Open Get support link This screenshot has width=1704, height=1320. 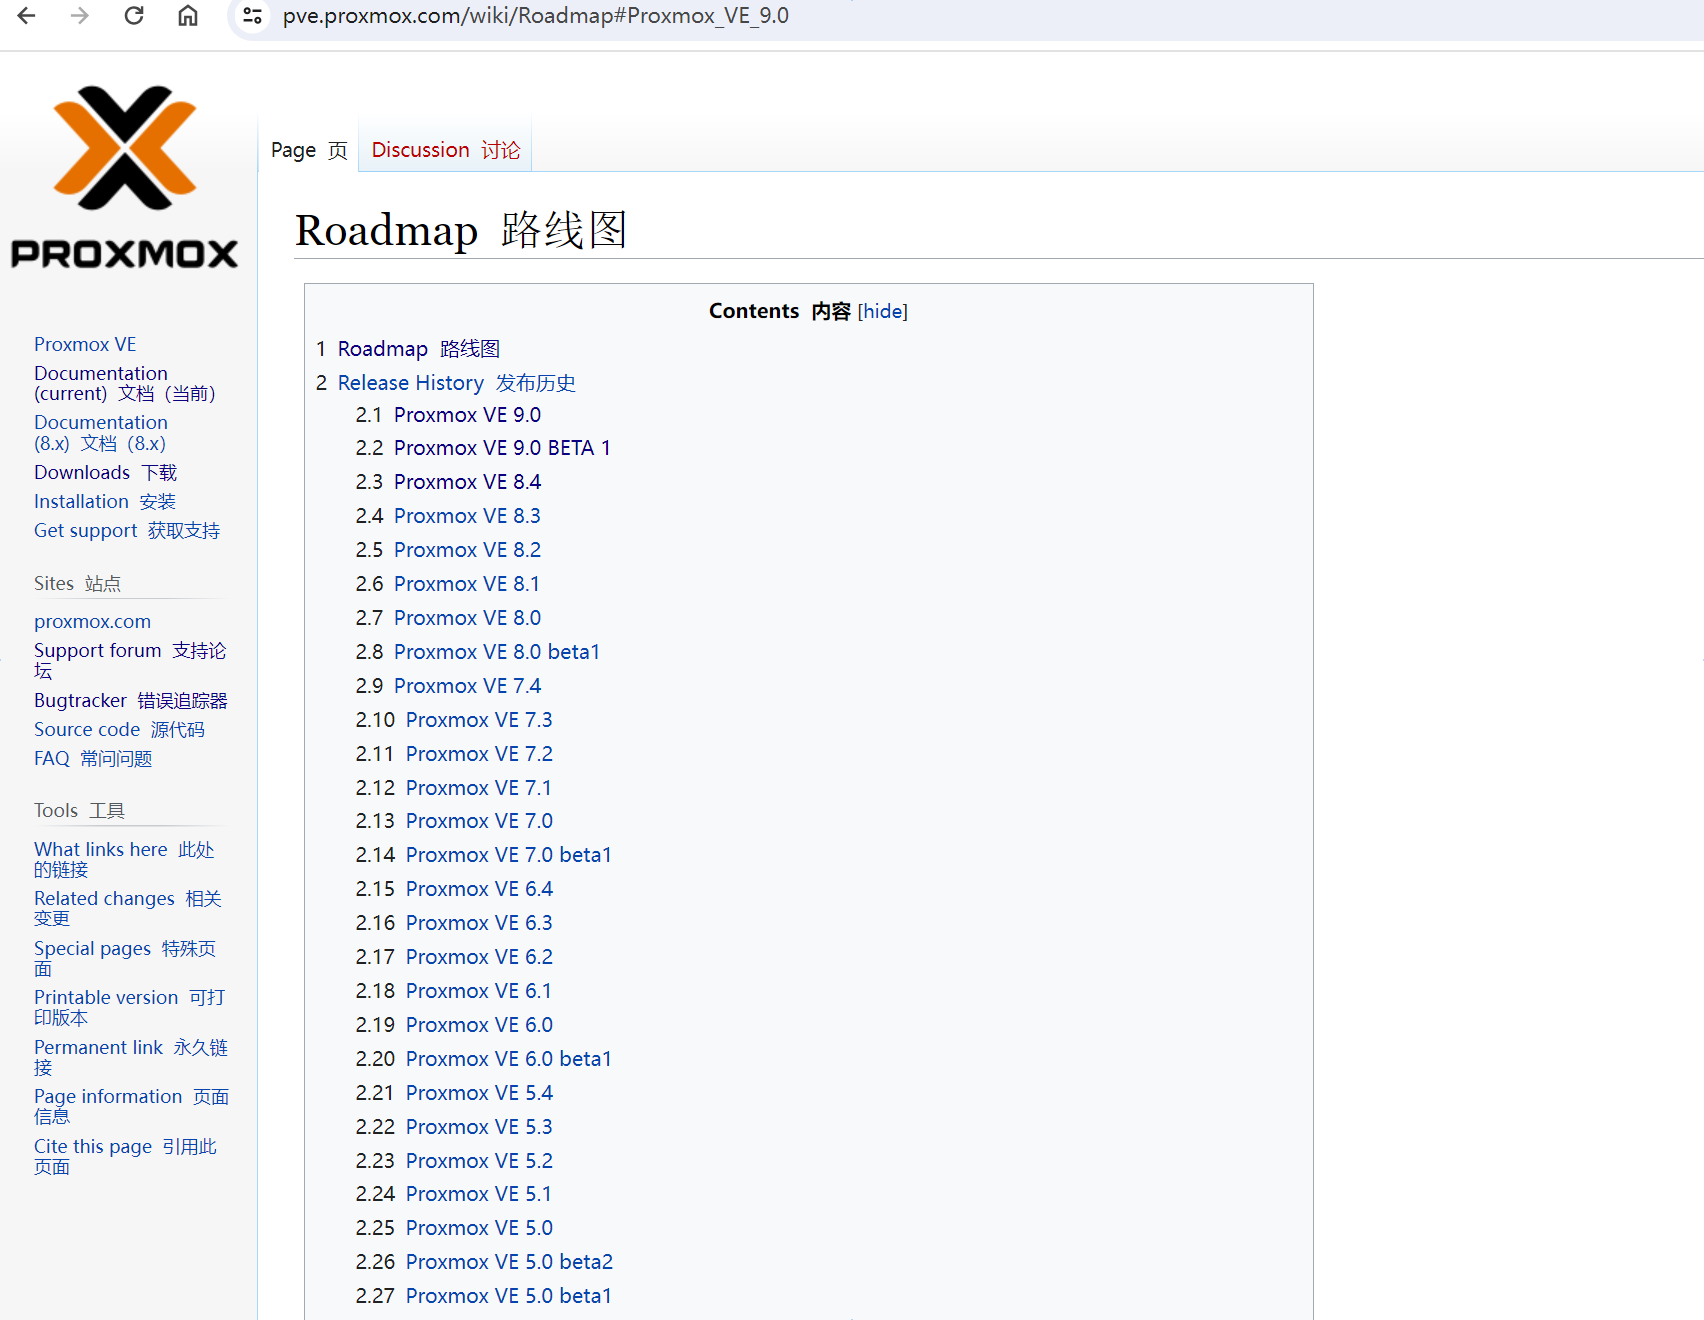point(127,530)
